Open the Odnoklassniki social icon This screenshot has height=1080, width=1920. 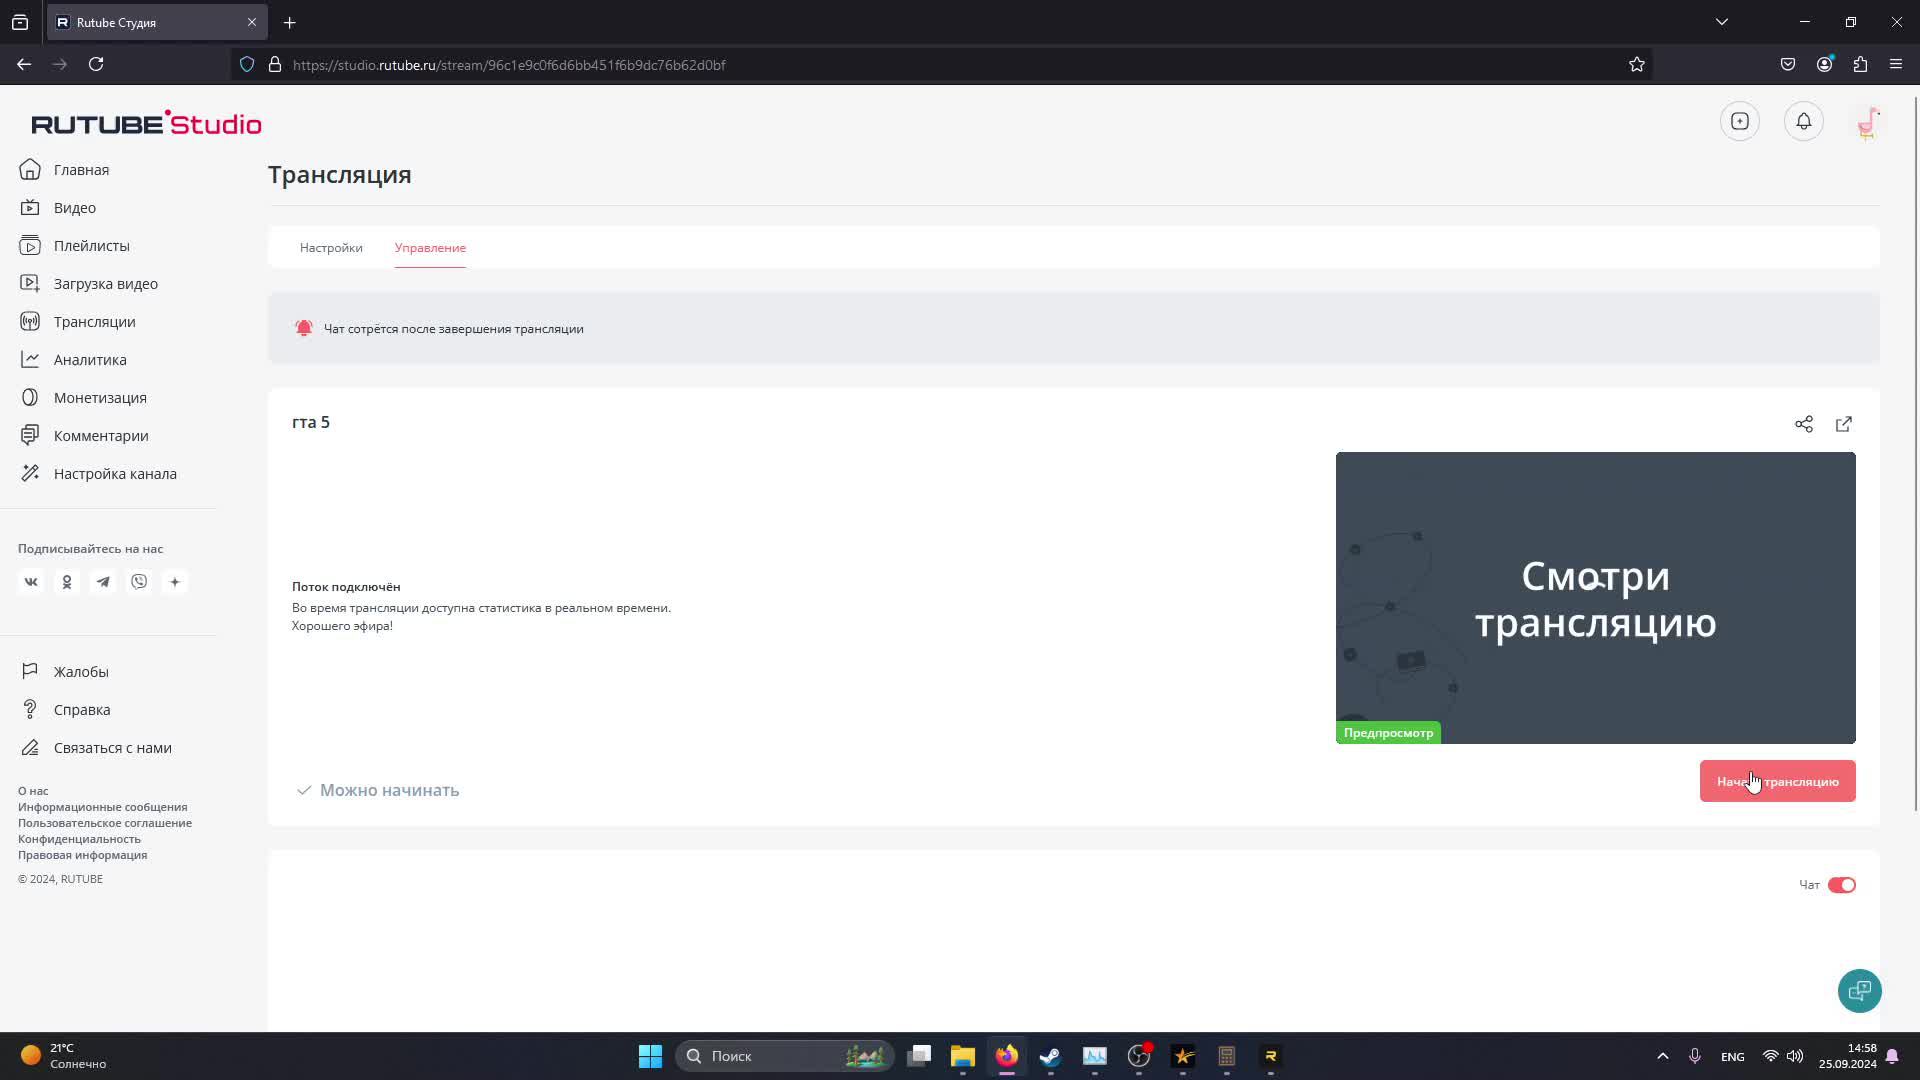[67, 582]
